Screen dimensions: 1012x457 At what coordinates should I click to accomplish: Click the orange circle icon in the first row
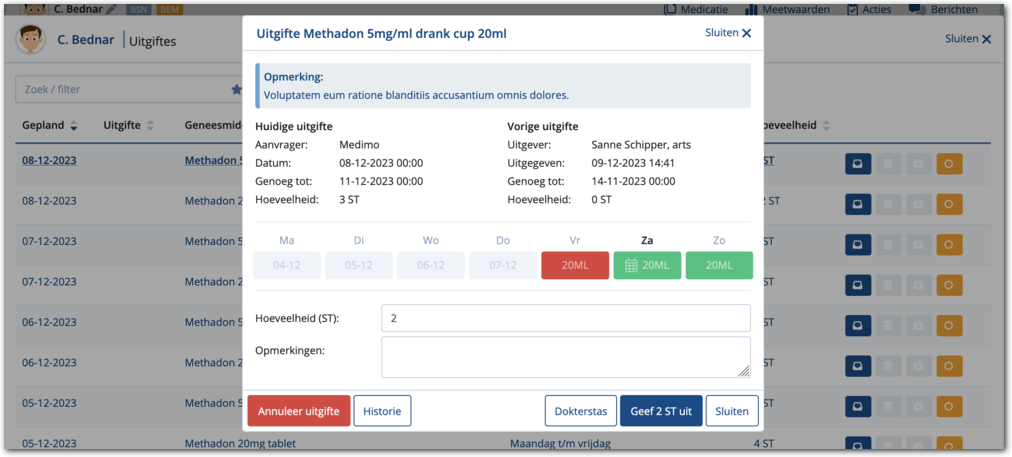pyautogui.click(x=949, y=163)
